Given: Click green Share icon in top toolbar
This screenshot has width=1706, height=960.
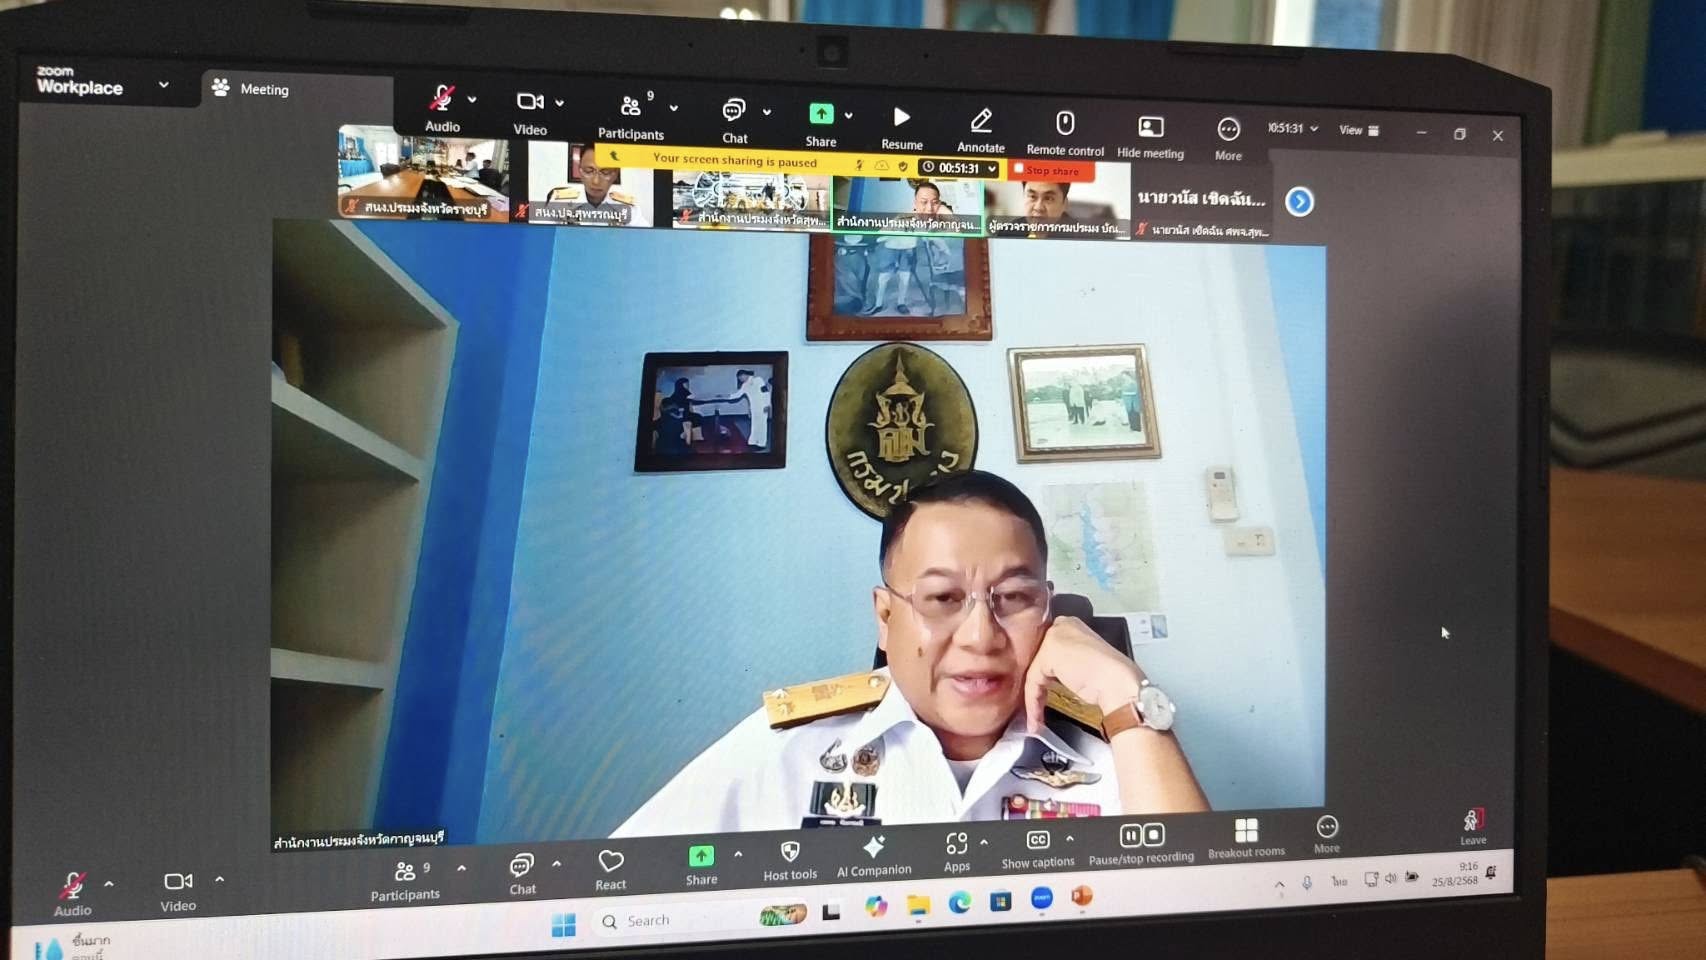Looking at the screenshot, I should point(821,113).
